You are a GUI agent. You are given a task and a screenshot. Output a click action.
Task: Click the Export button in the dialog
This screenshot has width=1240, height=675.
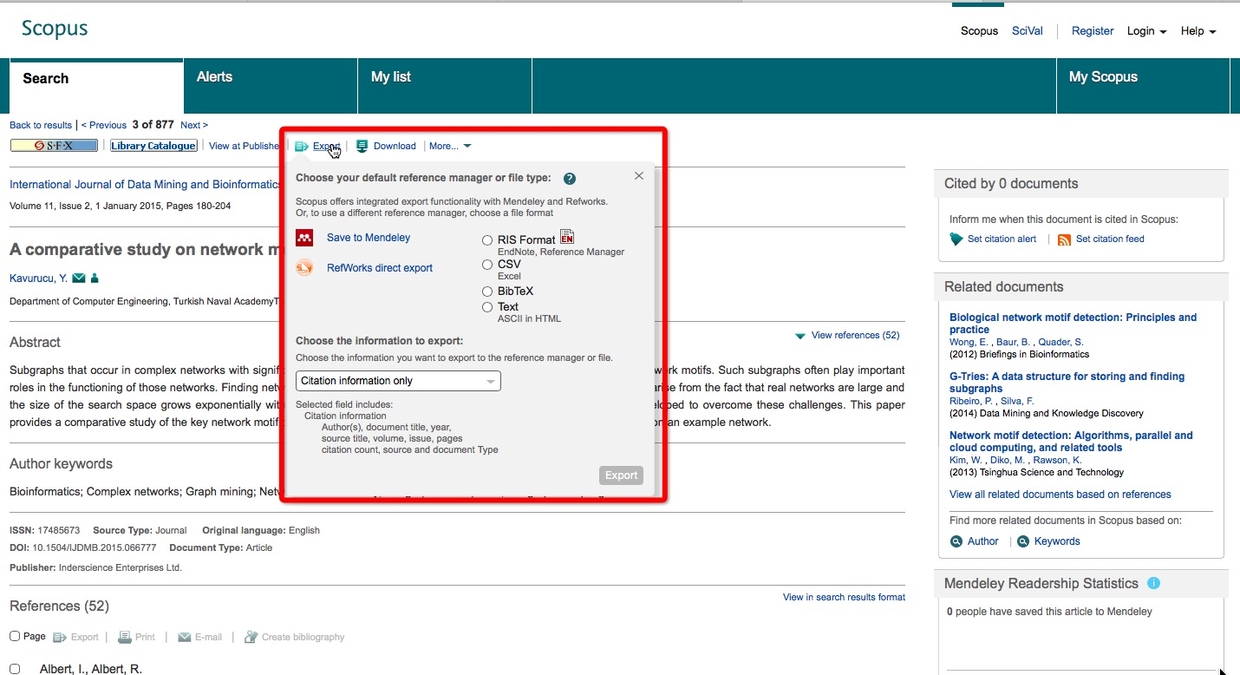click(x=621, y=475)
